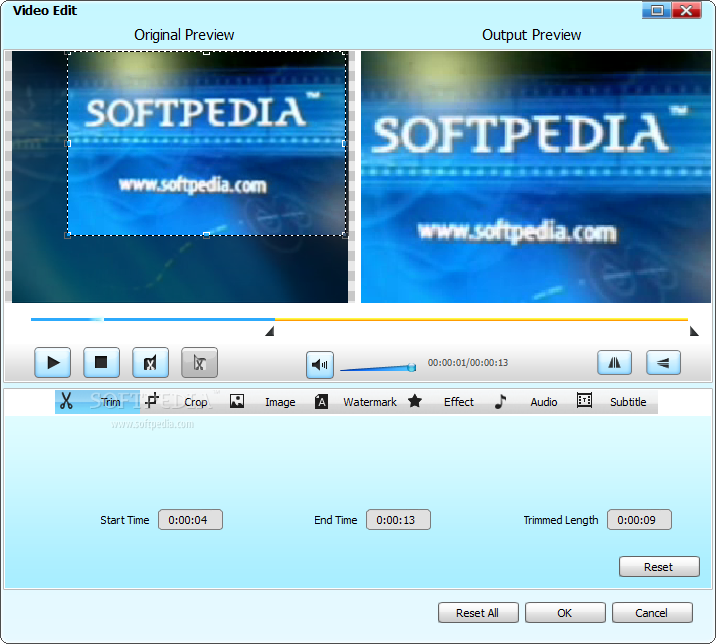Set the trim end point button
716x644 pixels.
click(200, 363)
